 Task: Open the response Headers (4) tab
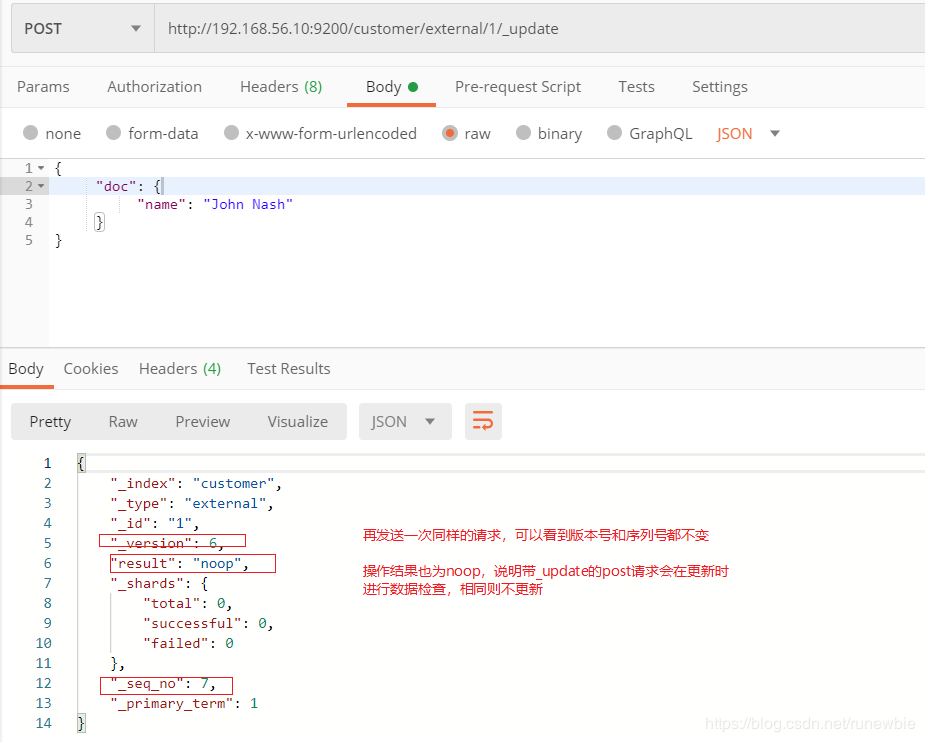pyautogui.click(x=180, y=369)
